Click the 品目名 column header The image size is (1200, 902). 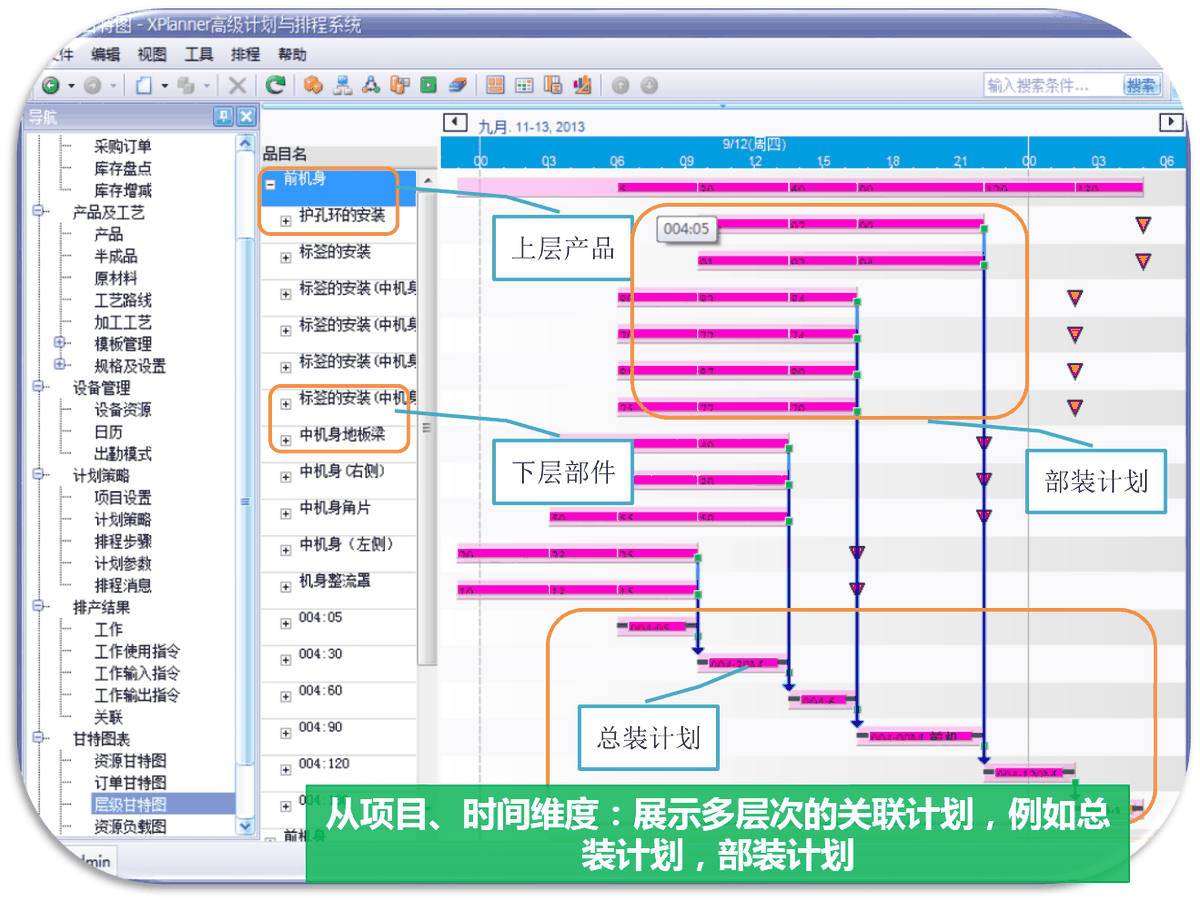coord(285,155)
